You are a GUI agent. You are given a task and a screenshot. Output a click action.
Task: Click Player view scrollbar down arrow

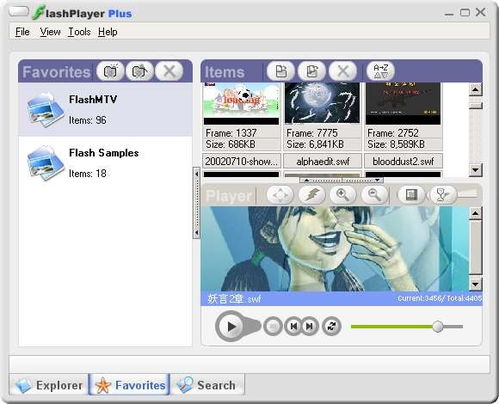pos(475,284)
